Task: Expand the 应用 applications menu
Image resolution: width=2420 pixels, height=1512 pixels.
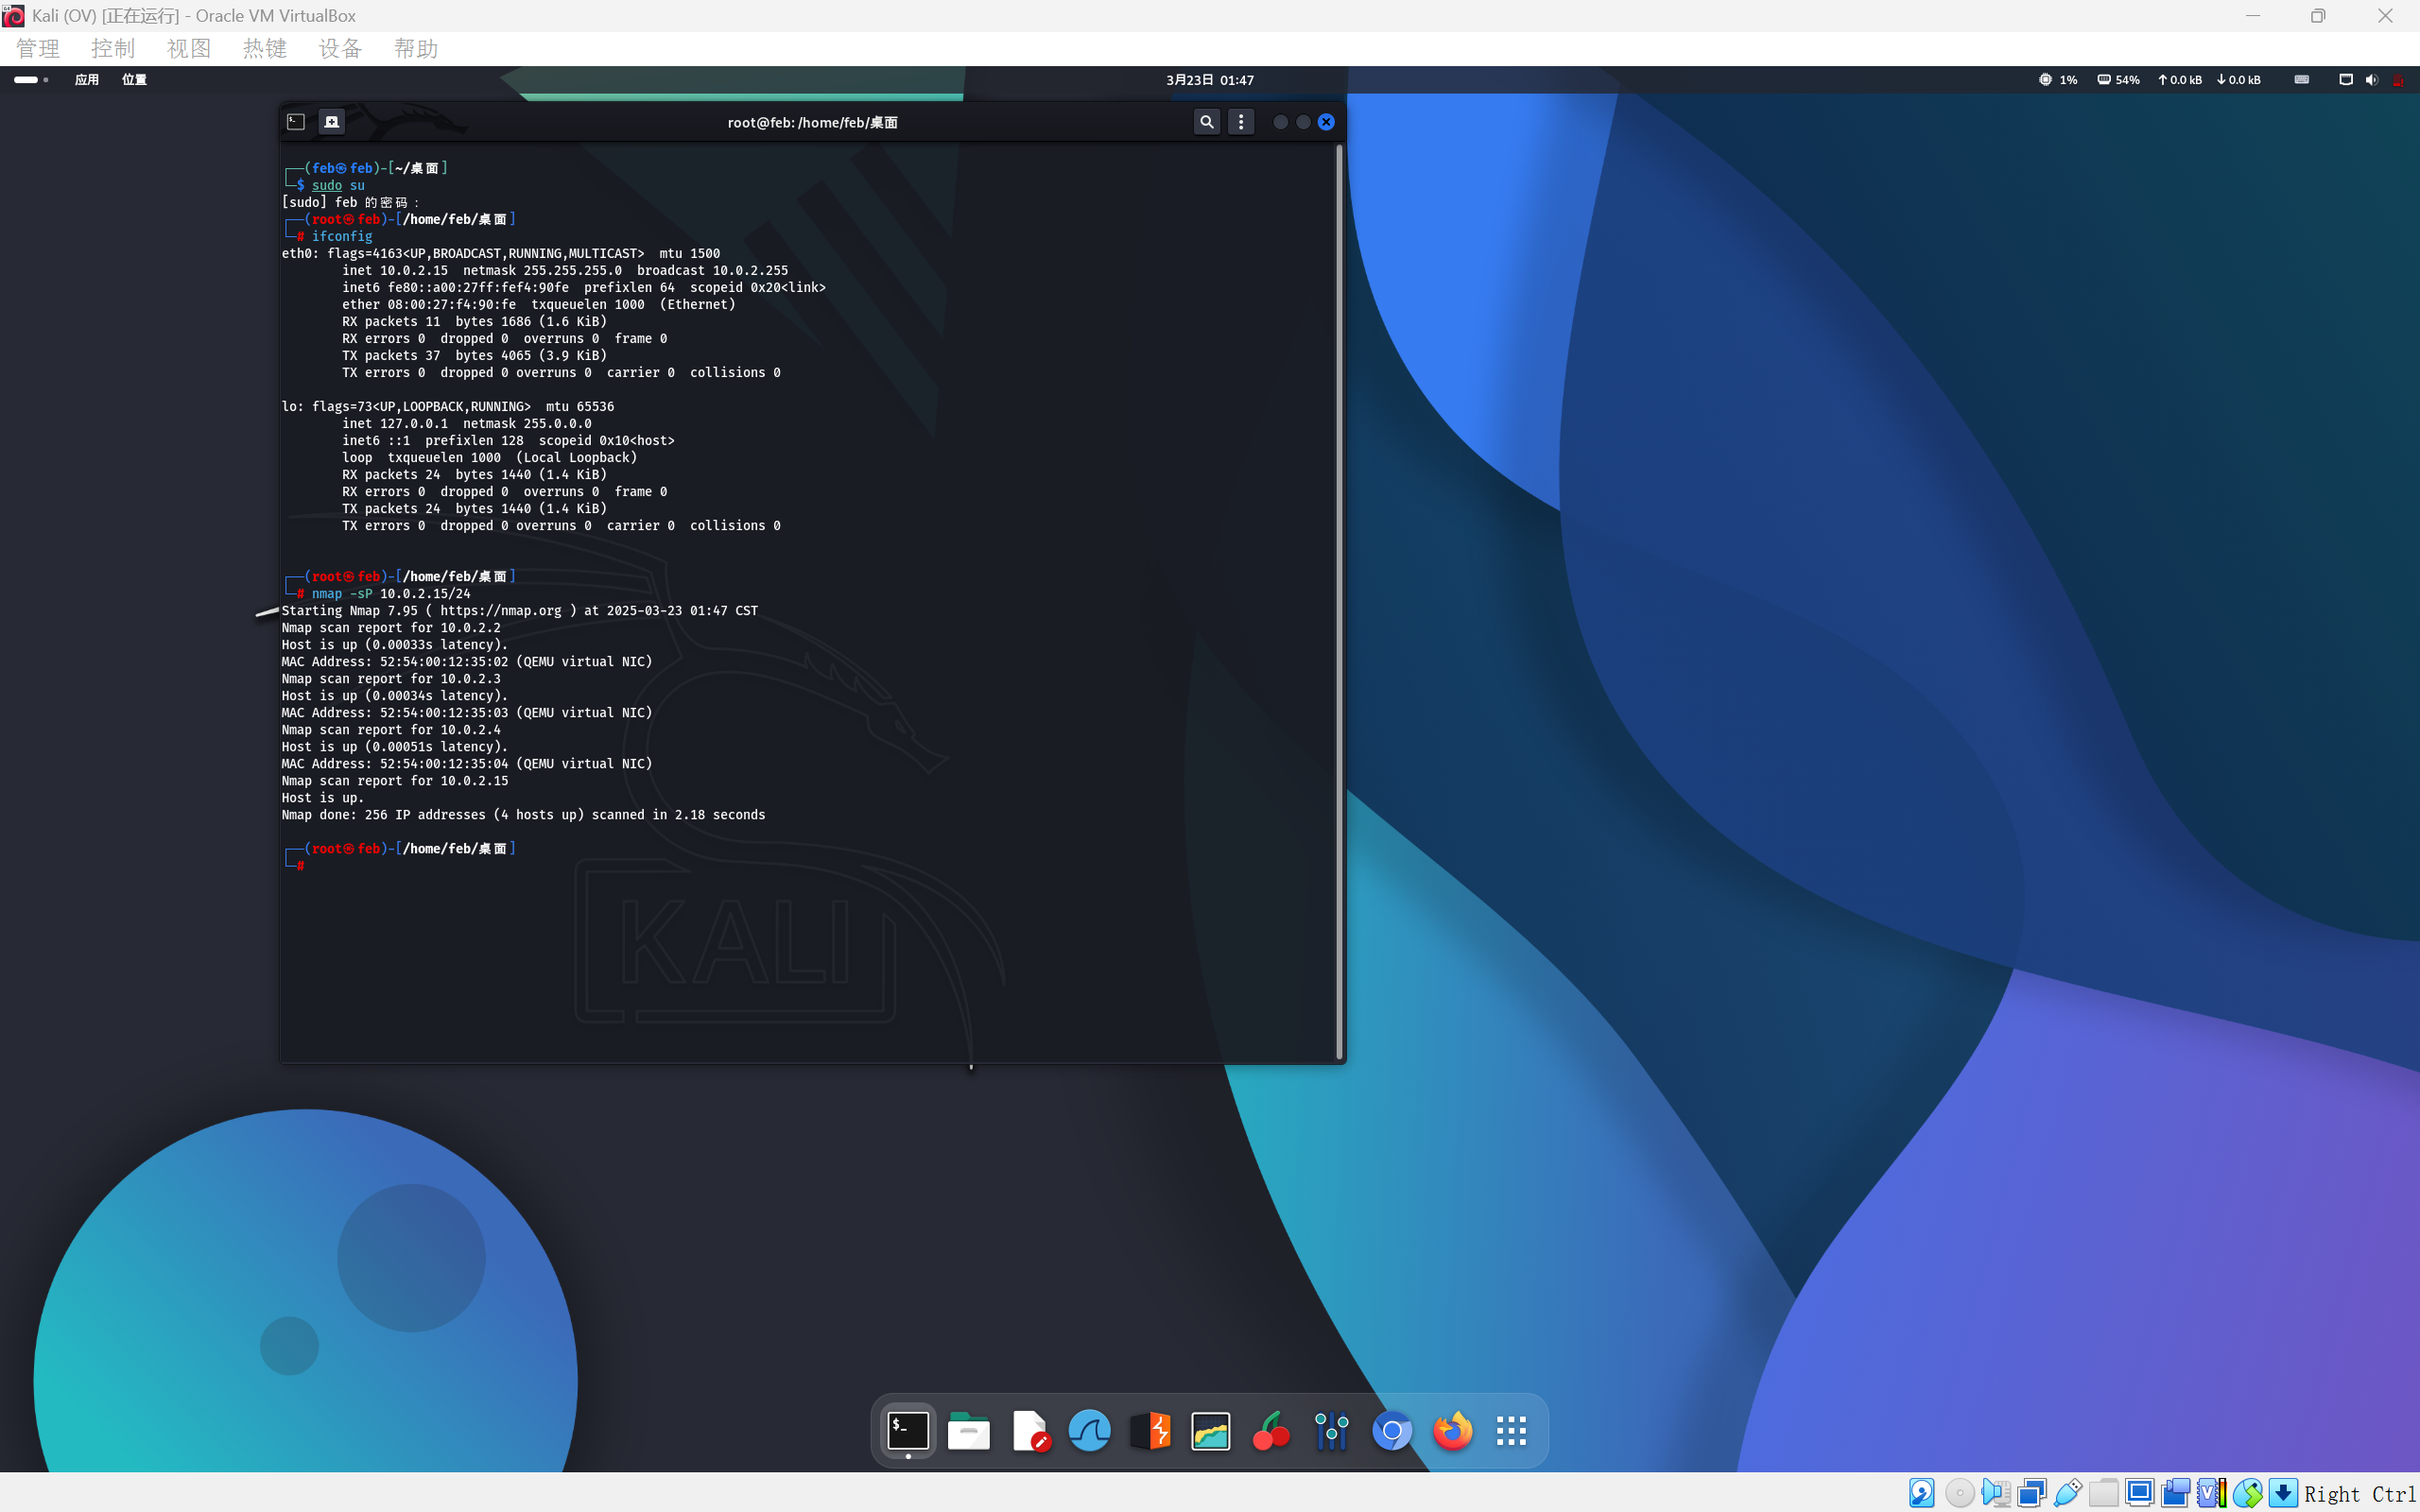Action: tap(87, 80)
